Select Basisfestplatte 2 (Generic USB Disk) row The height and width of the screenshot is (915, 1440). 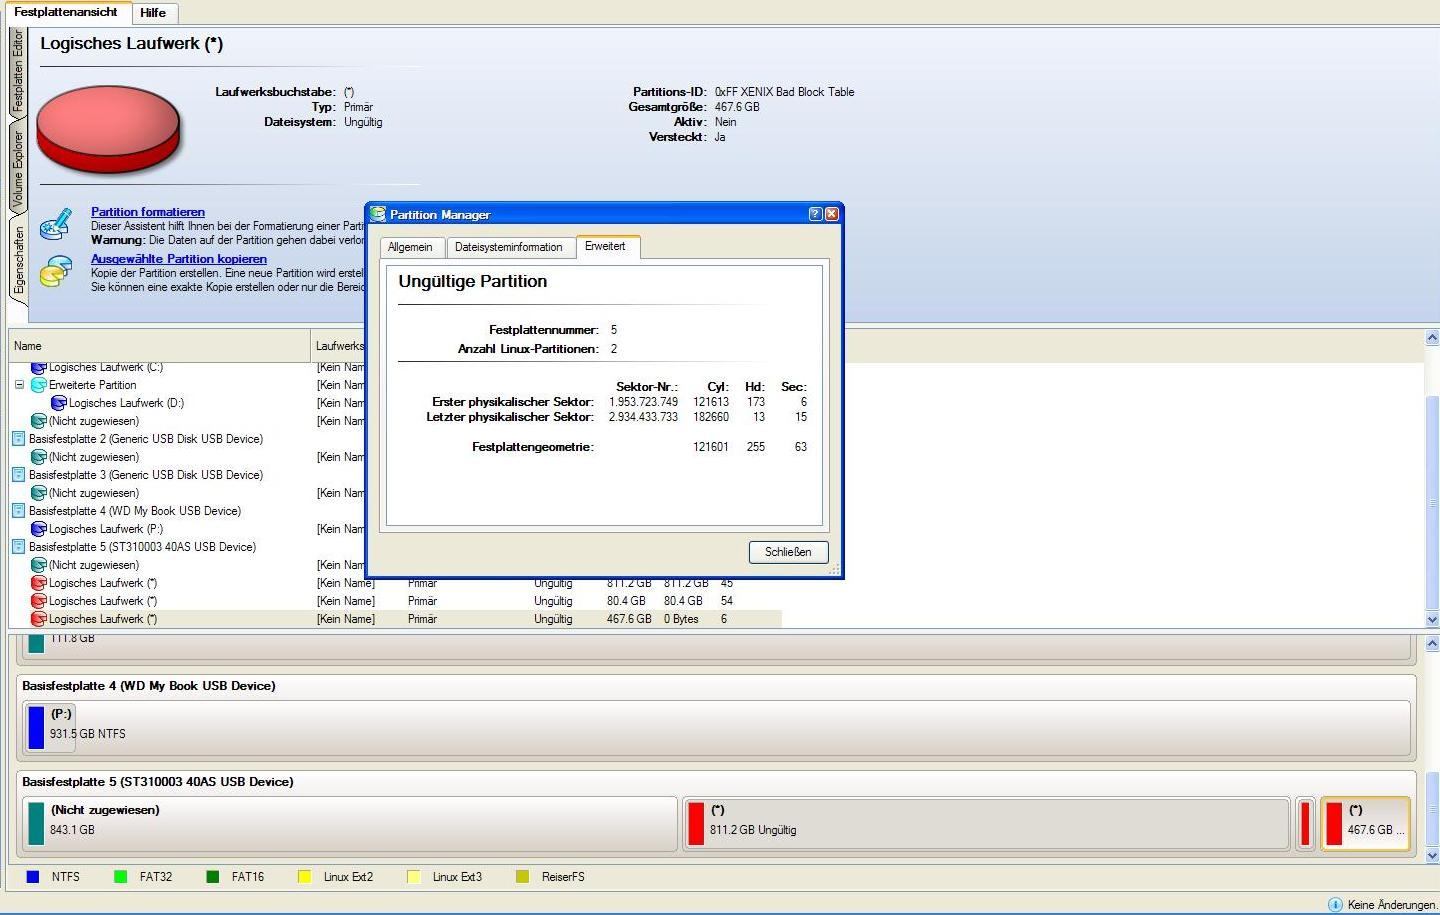[x=146, y=439]
